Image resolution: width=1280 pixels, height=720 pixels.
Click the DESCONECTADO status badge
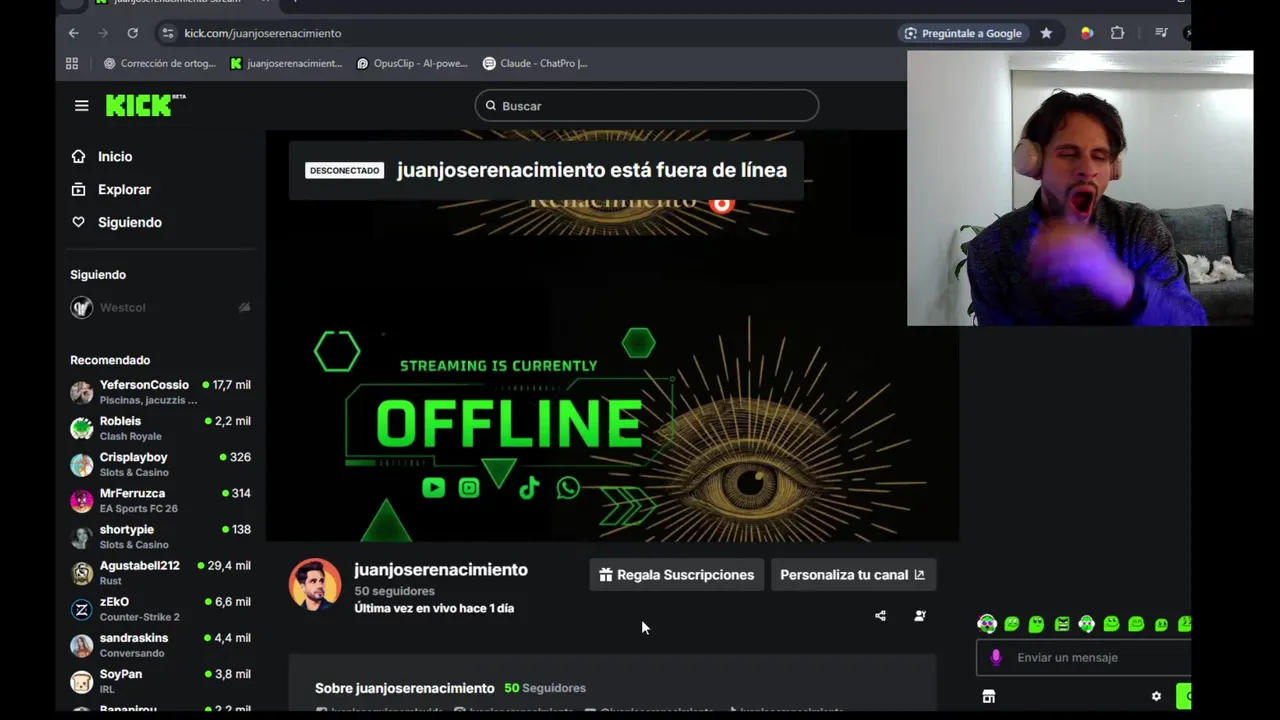coord(344,171)
